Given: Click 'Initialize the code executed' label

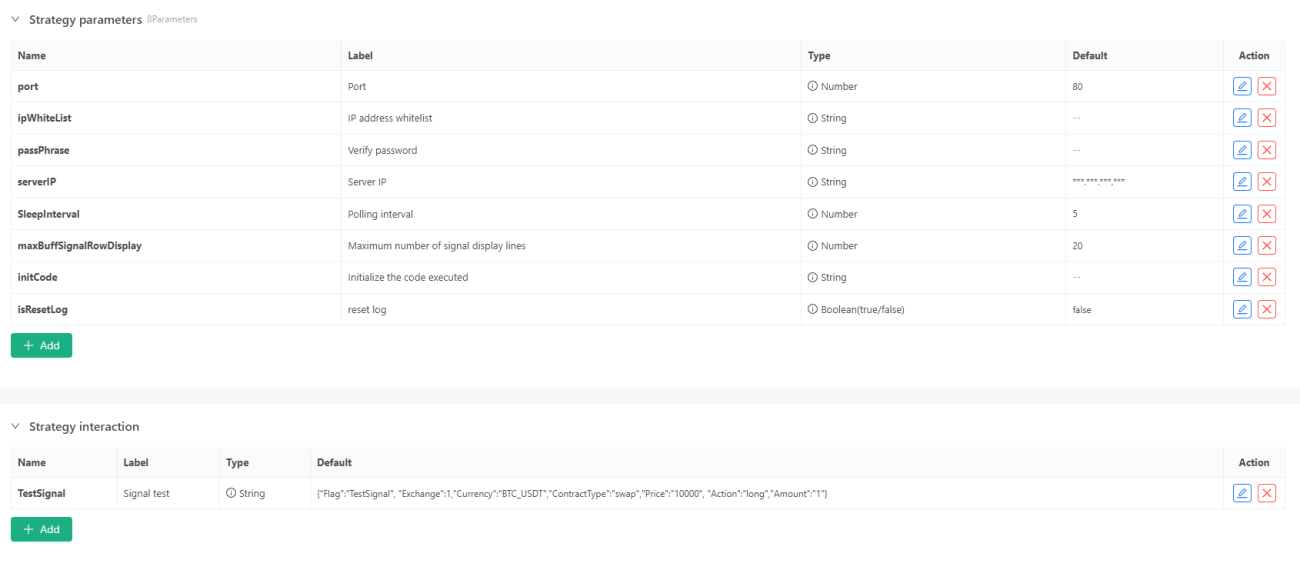Looking at the screenshot, I should (x=408, y=278).
